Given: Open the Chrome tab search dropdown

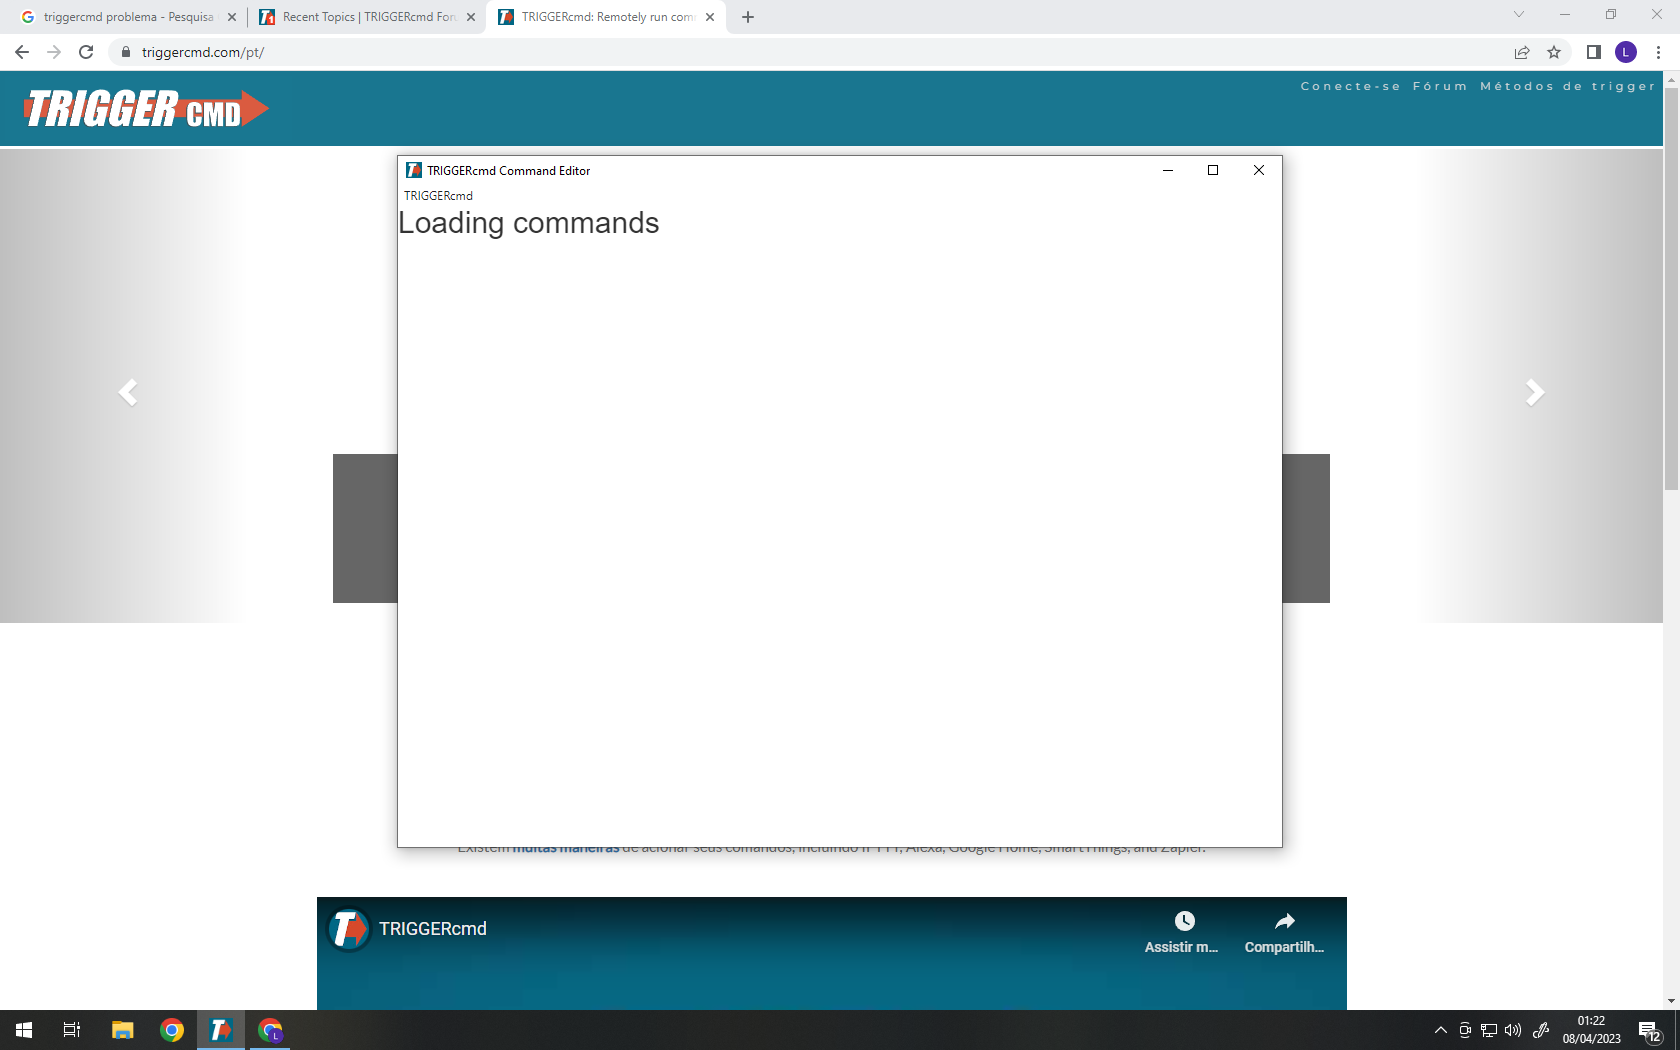Looking at the screenshot, I should pyautogui.click(x=1519, y=15).
